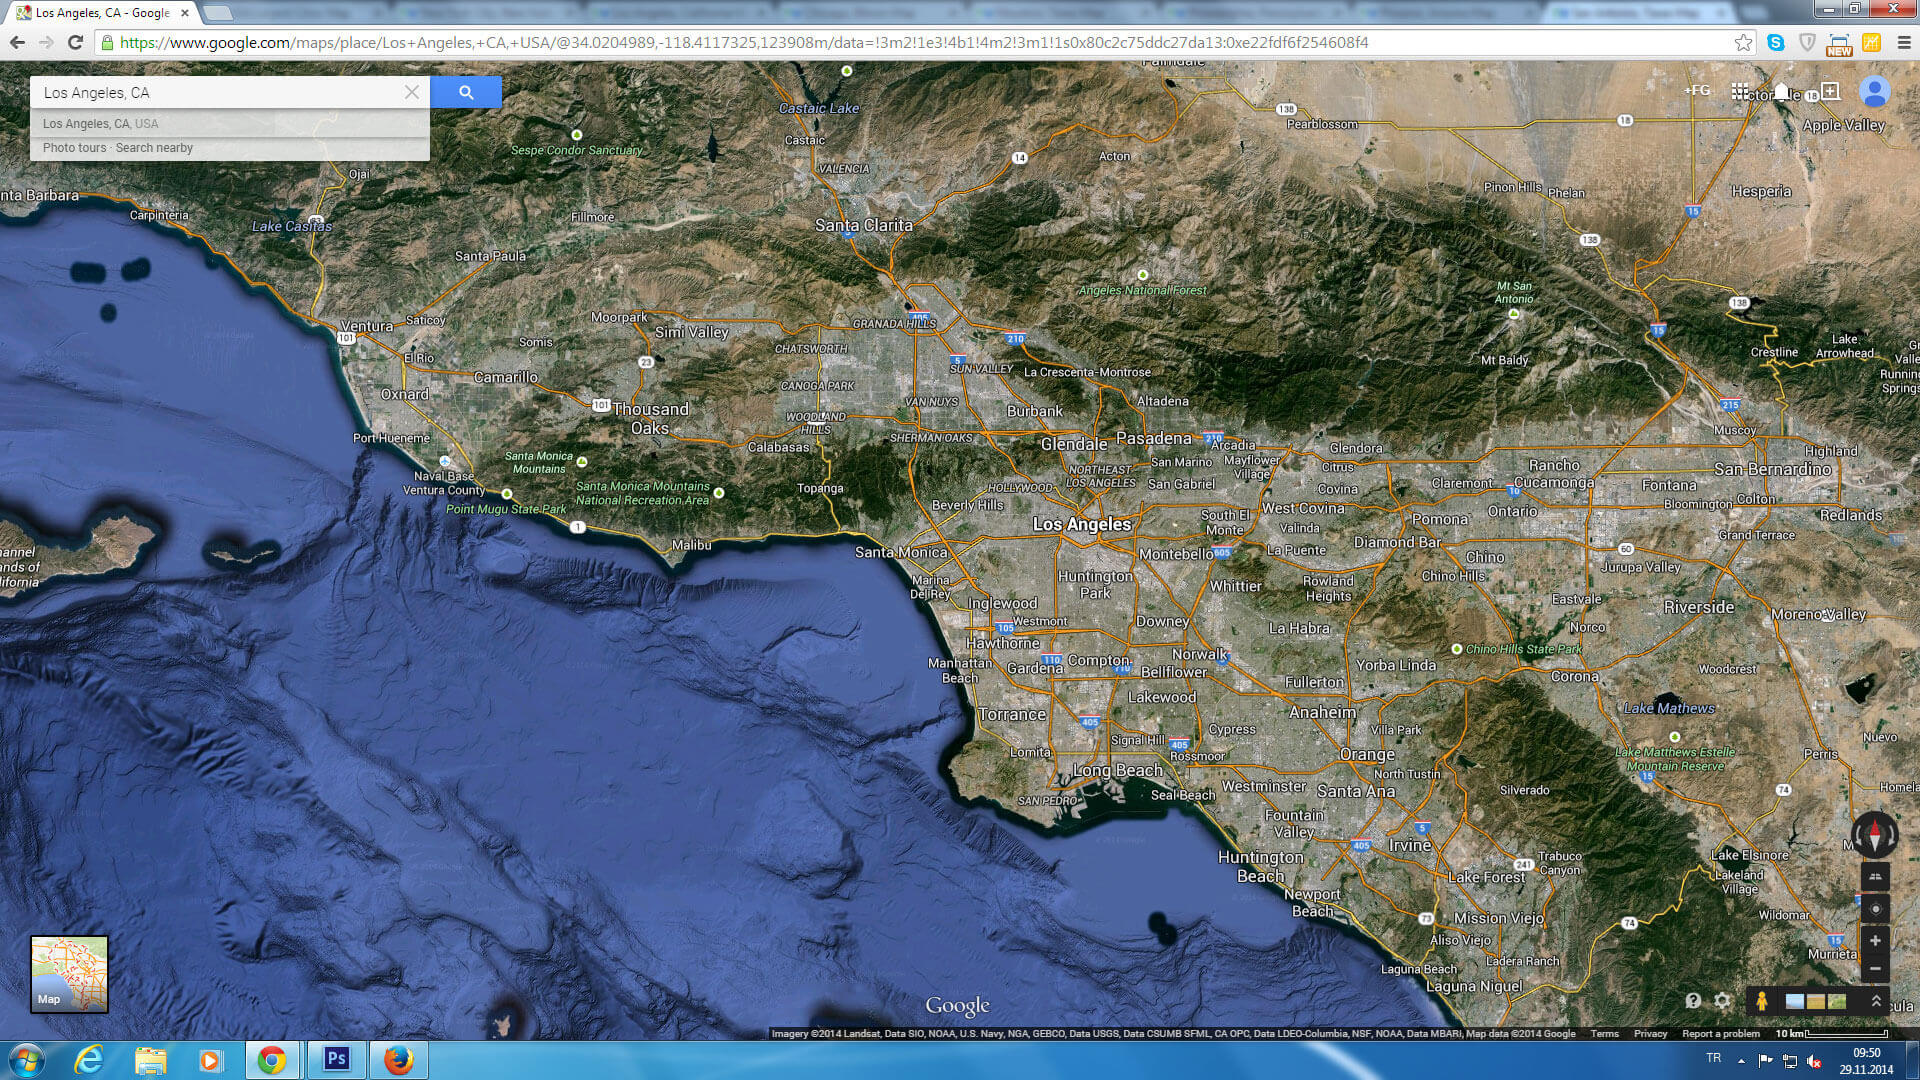The image size is (1920, 1080).
Task: Click the help question mark bubble
Action: [1693, 1000]
